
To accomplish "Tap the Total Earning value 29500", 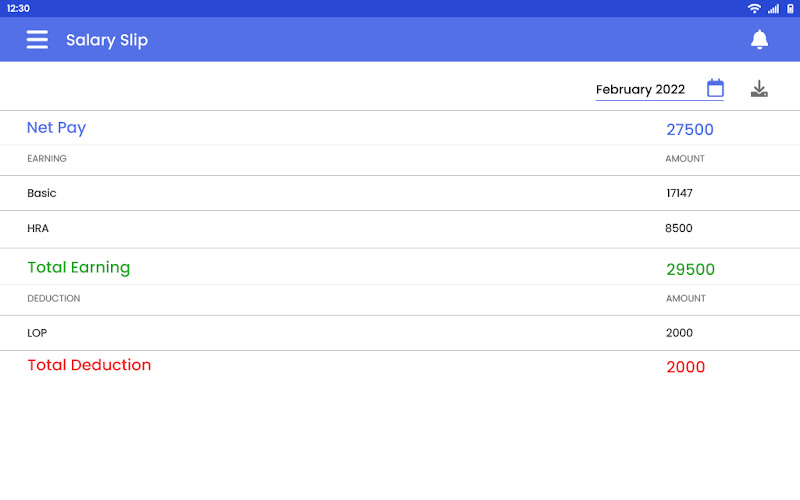I will pyautogui.click(x=690, y=270).
